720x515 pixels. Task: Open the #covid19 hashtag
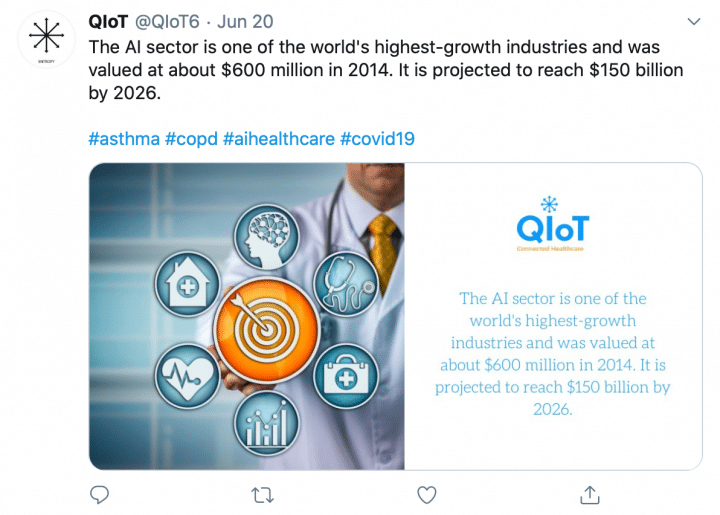pos(377,138)
